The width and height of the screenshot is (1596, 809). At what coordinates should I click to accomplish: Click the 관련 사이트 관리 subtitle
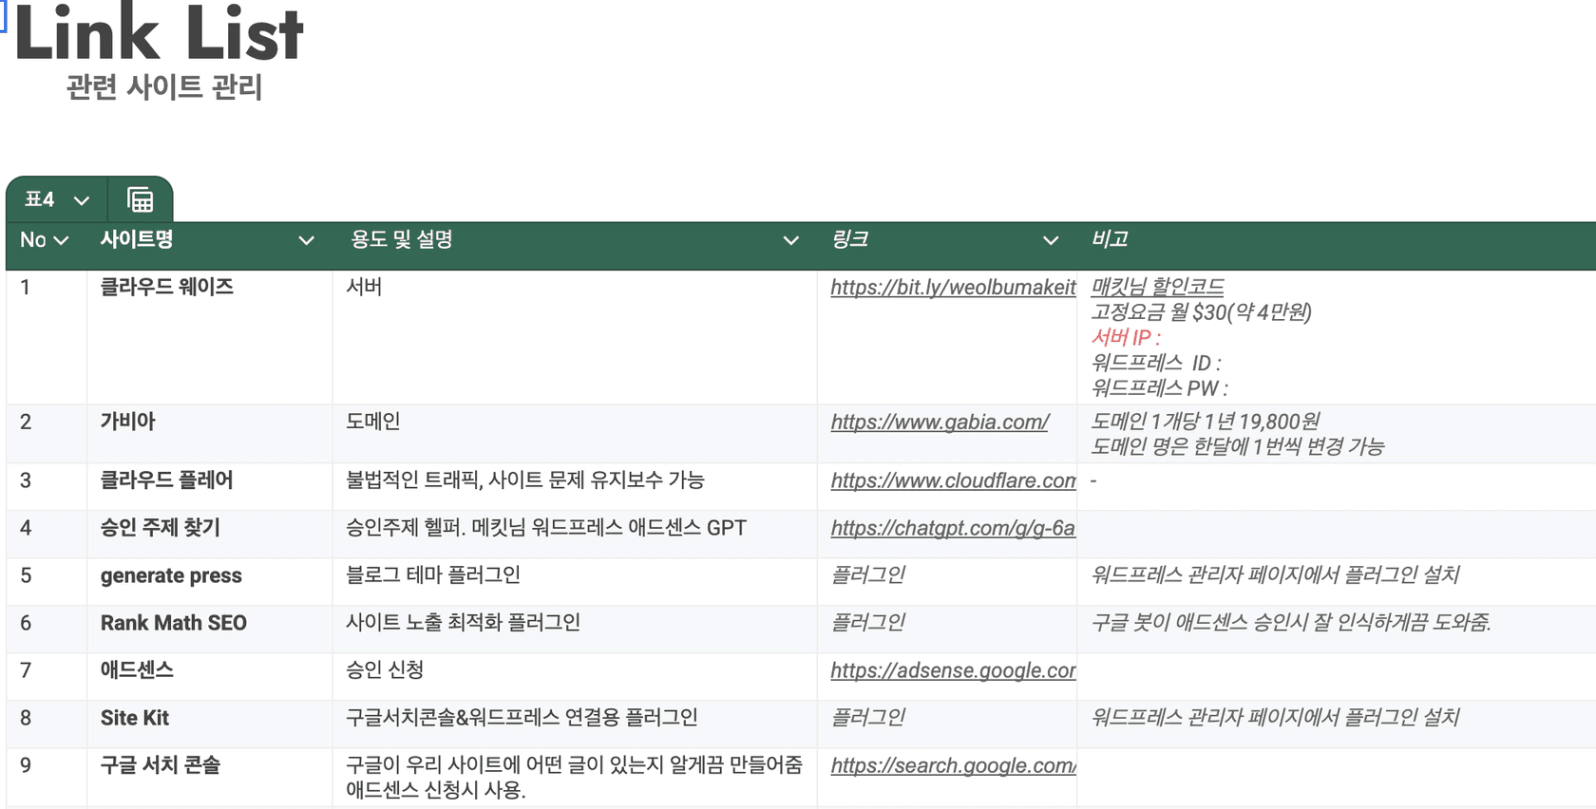coord(164,88)
